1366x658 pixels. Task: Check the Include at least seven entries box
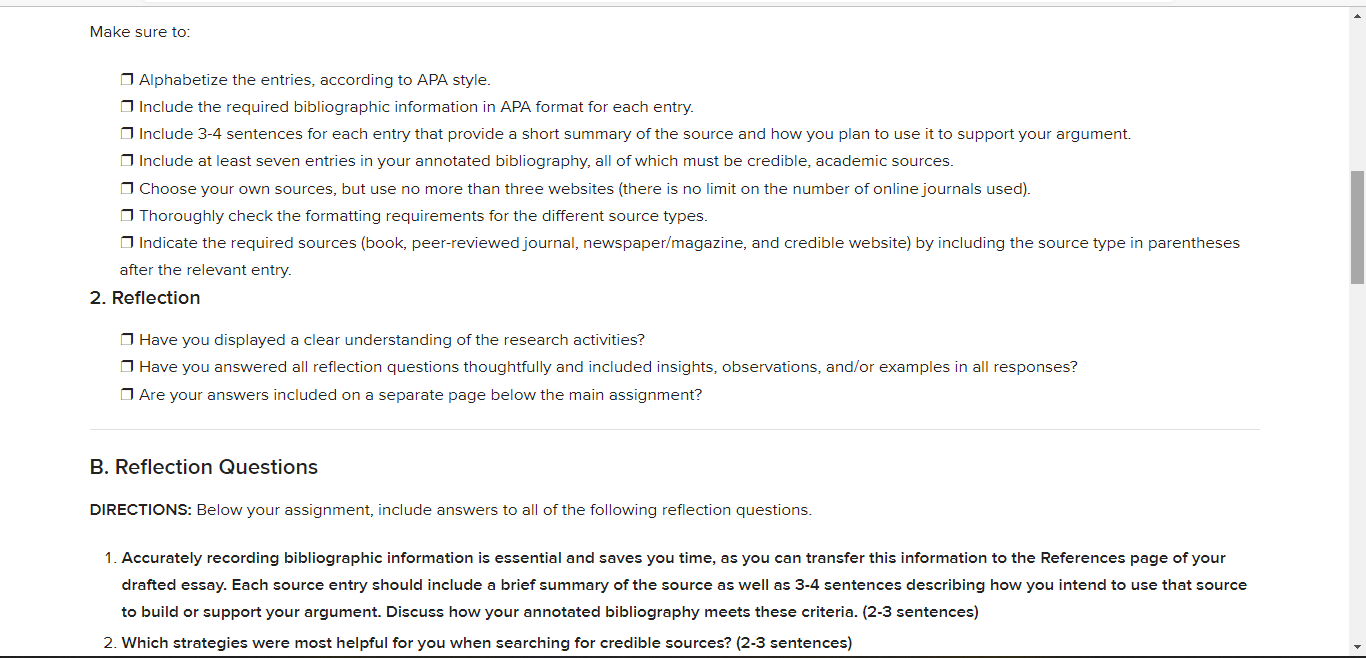(x=127, y=161)
